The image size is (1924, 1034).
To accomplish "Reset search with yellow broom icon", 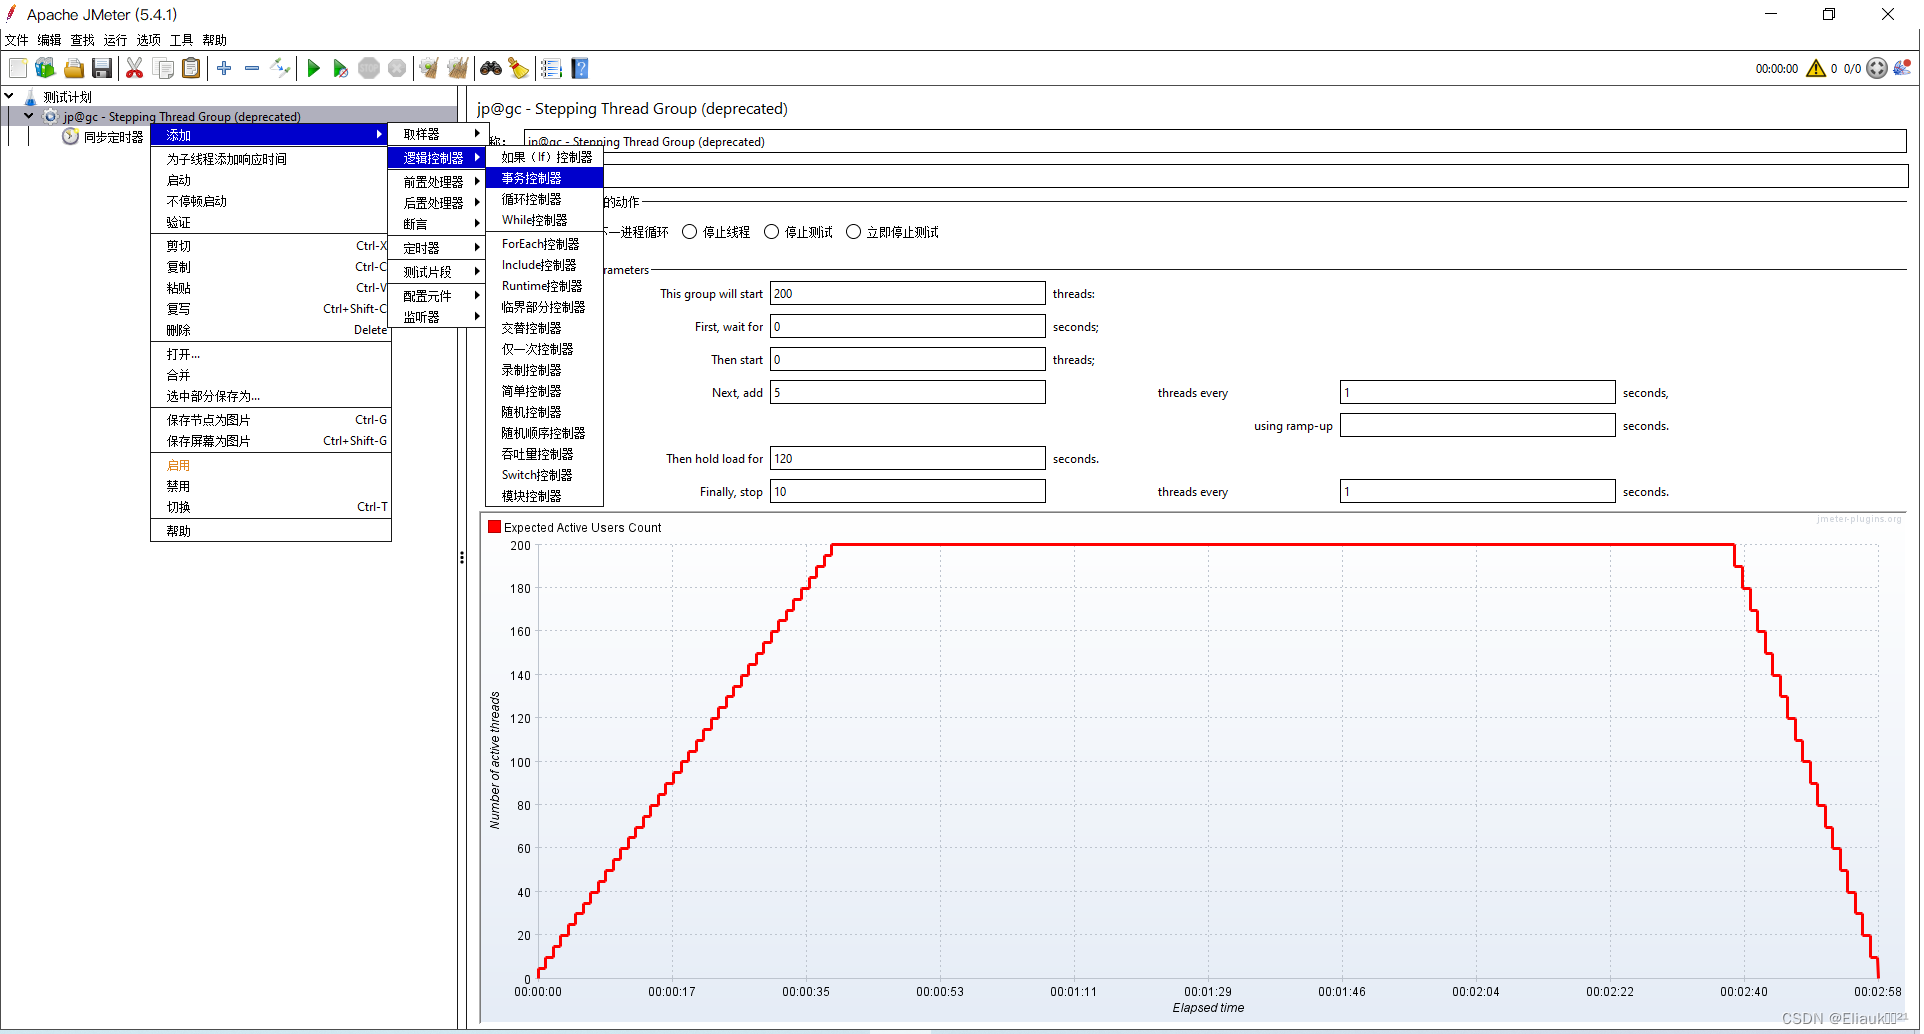I will tap(519, 68).
